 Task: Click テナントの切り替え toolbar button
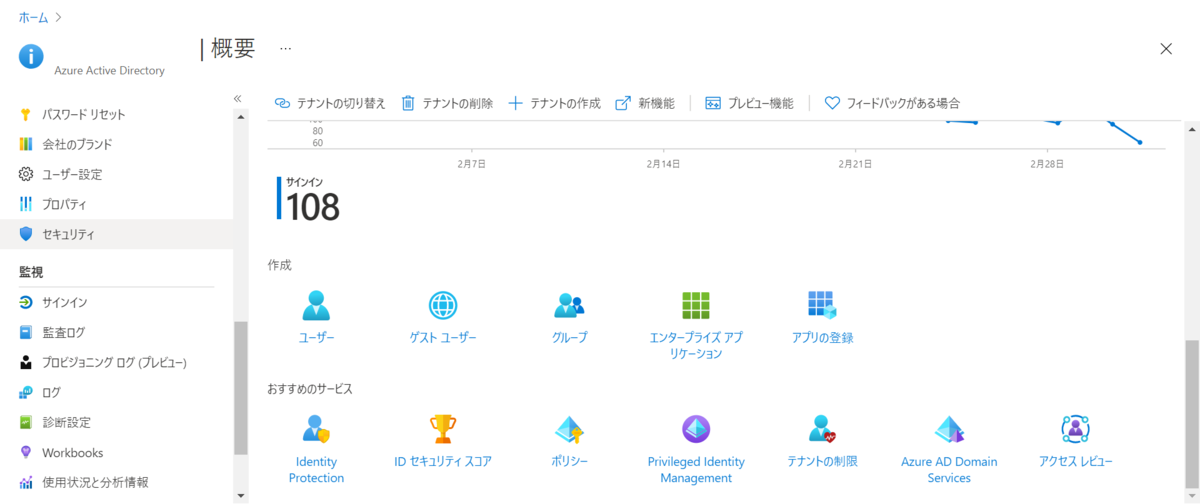click(330, 103)
